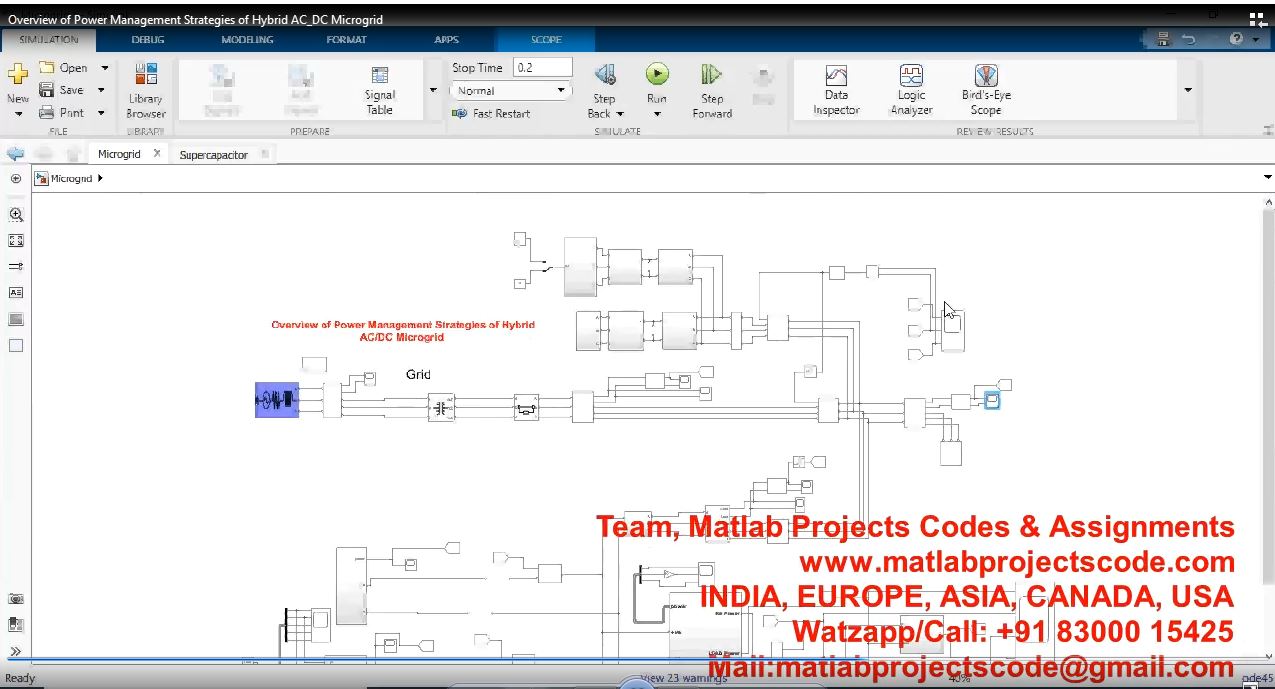This screenshot has width=1275, height=689.
Task: Click the Stop Time input field
Action: [542, 68]
